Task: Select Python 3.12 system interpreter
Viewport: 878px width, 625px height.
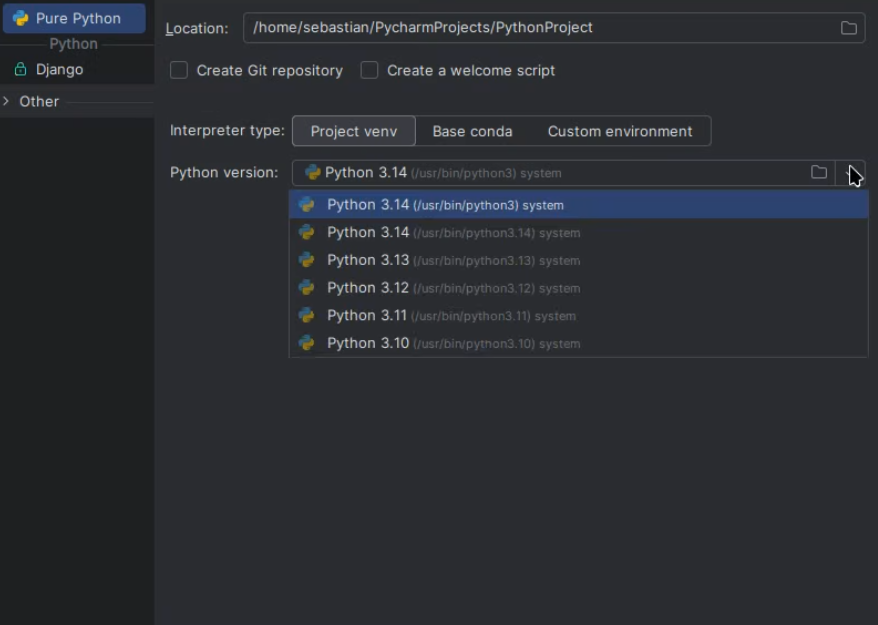Action: 578,288
